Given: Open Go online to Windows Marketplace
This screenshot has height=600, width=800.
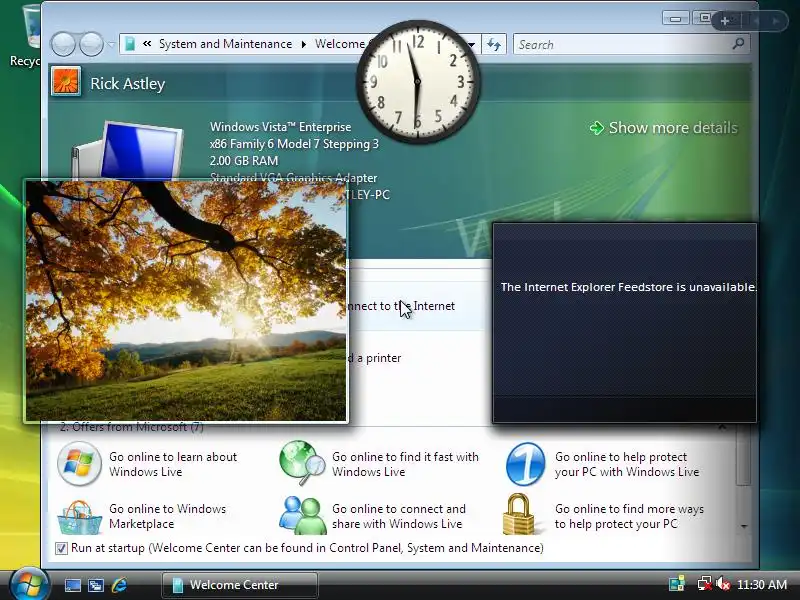Looking at the screenshot, I should [x=167, y=516].
